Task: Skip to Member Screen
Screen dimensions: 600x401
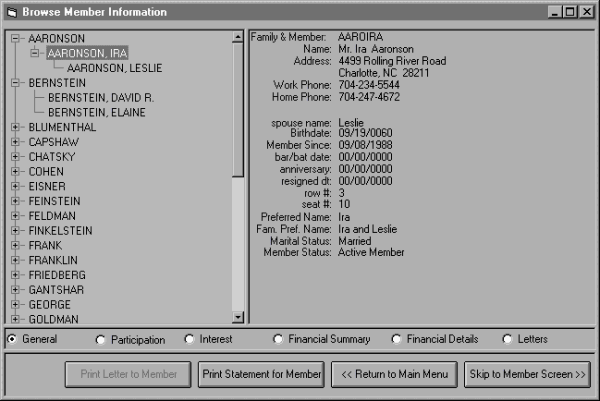Action: 527,375
